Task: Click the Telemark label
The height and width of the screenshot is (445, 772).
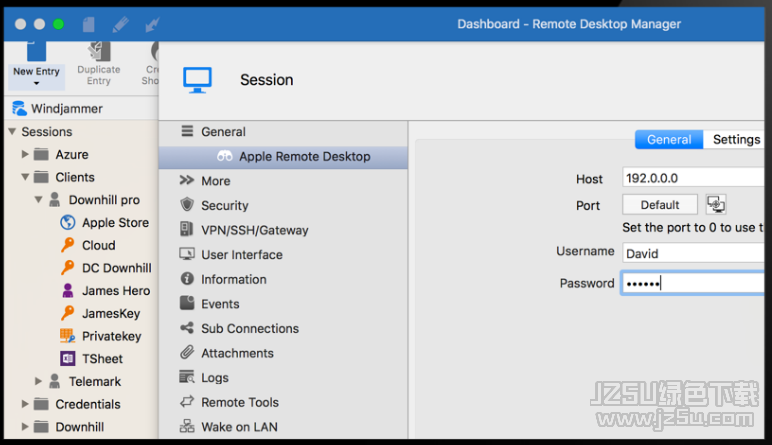Action: [95, 381]
